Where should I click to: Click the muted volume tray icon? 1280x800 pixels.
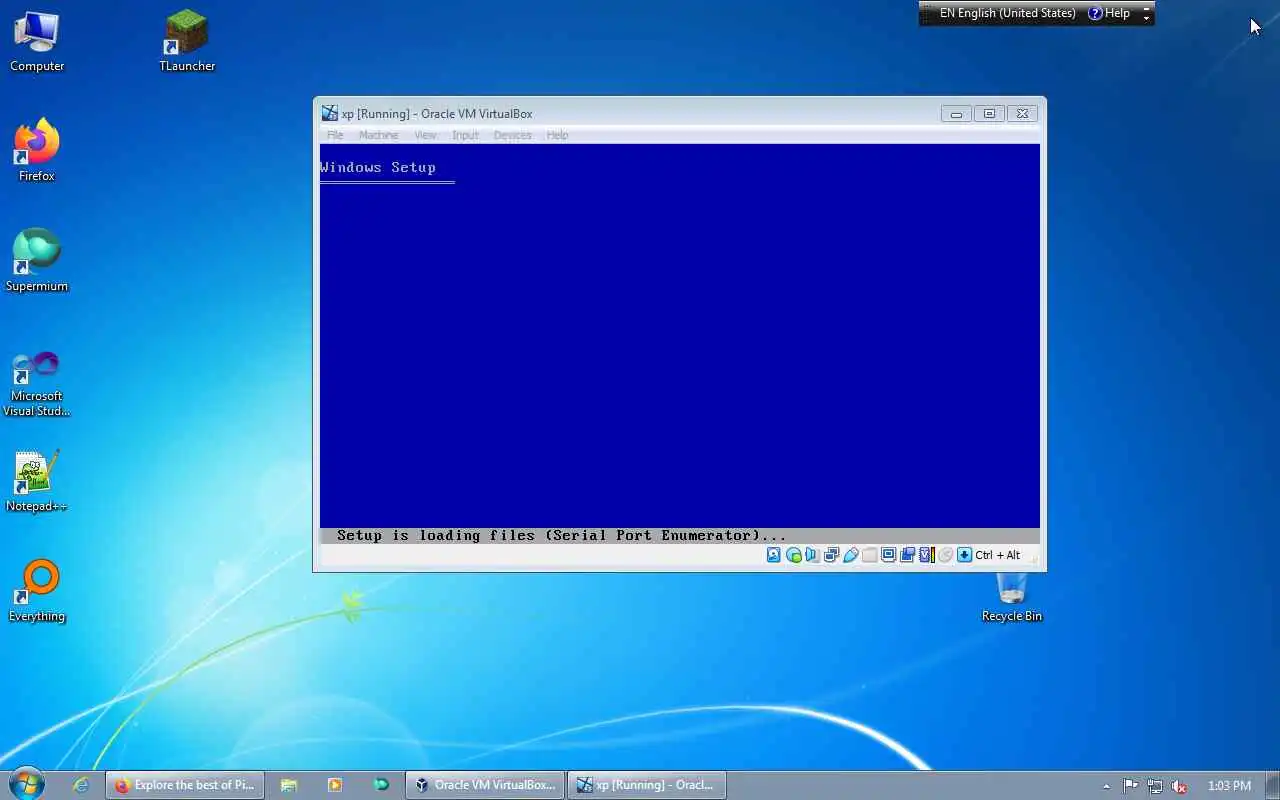1180,786
